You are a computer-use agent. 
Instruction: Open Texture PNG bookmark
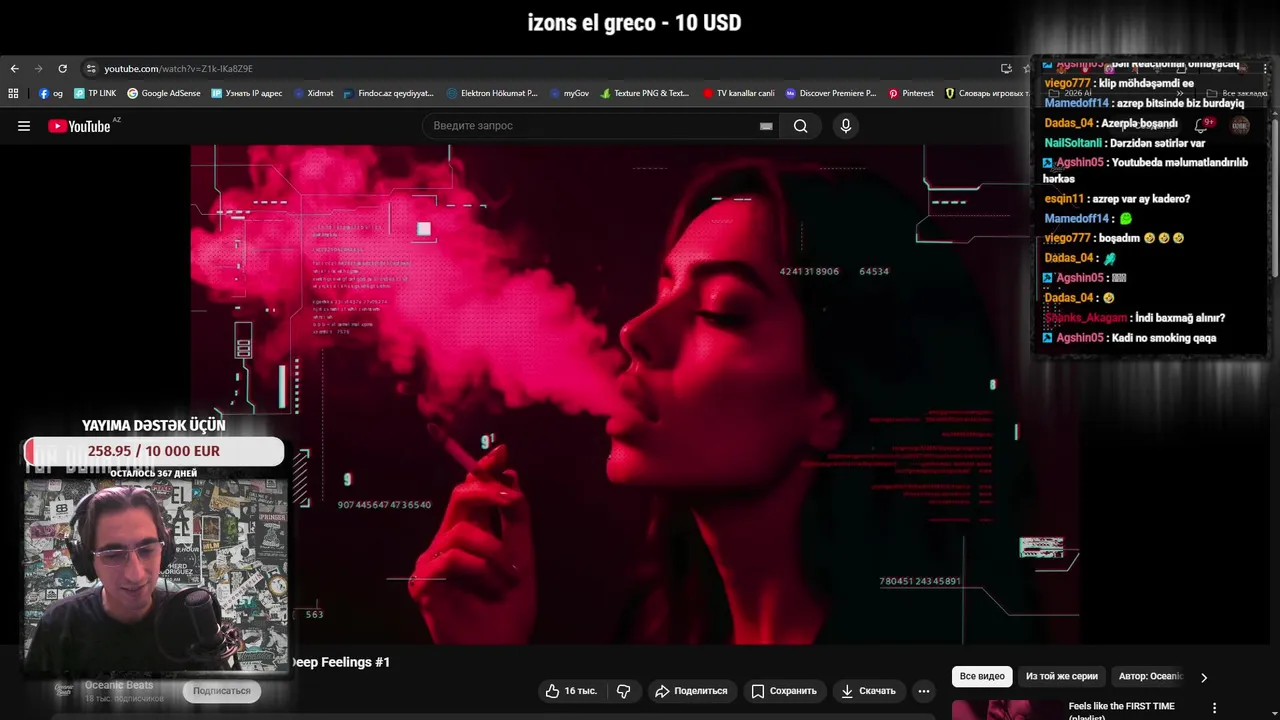645,93
